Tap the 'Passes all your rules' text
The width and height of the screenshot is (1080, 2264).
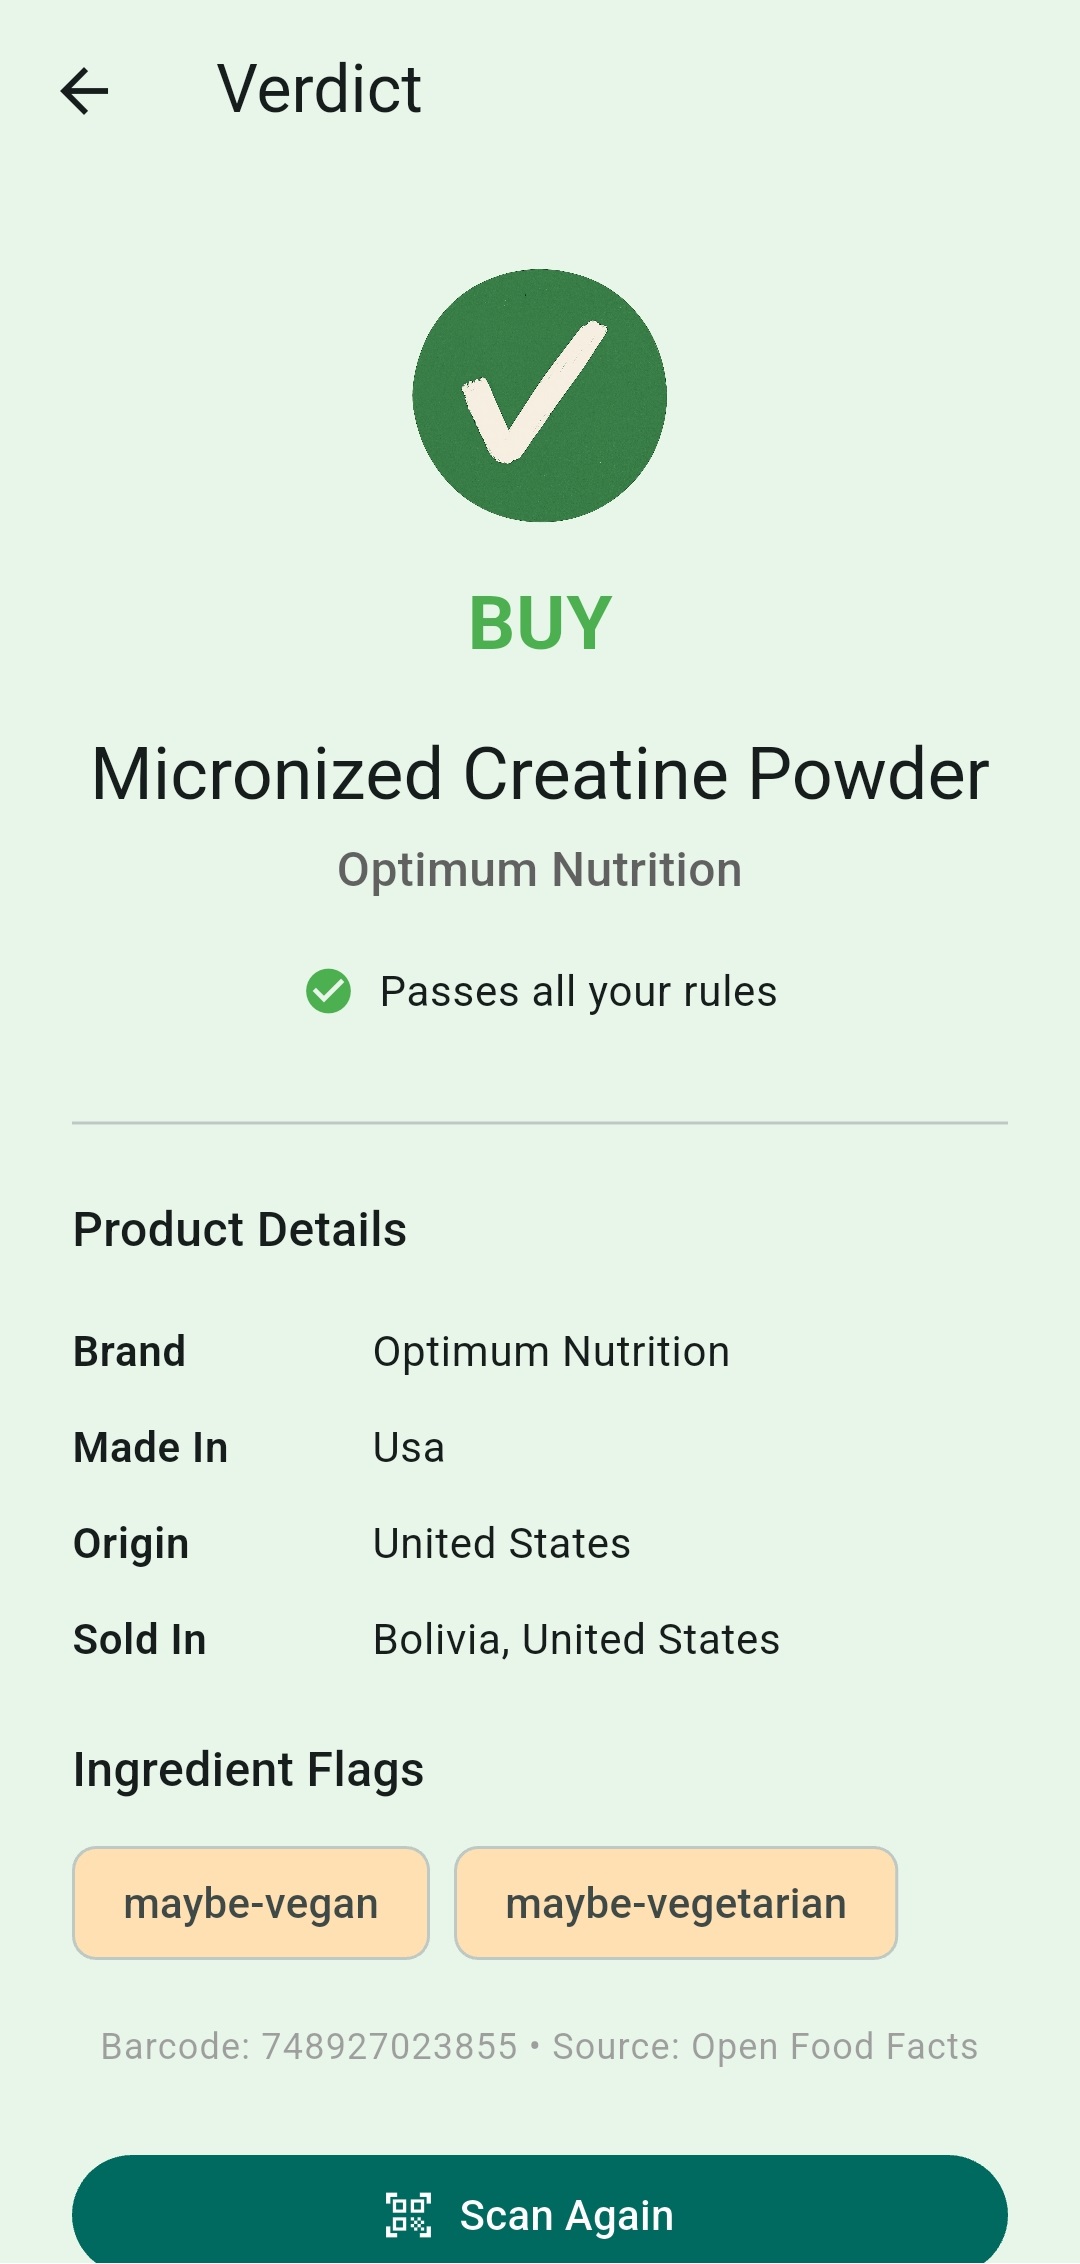(x=578, y=992)
